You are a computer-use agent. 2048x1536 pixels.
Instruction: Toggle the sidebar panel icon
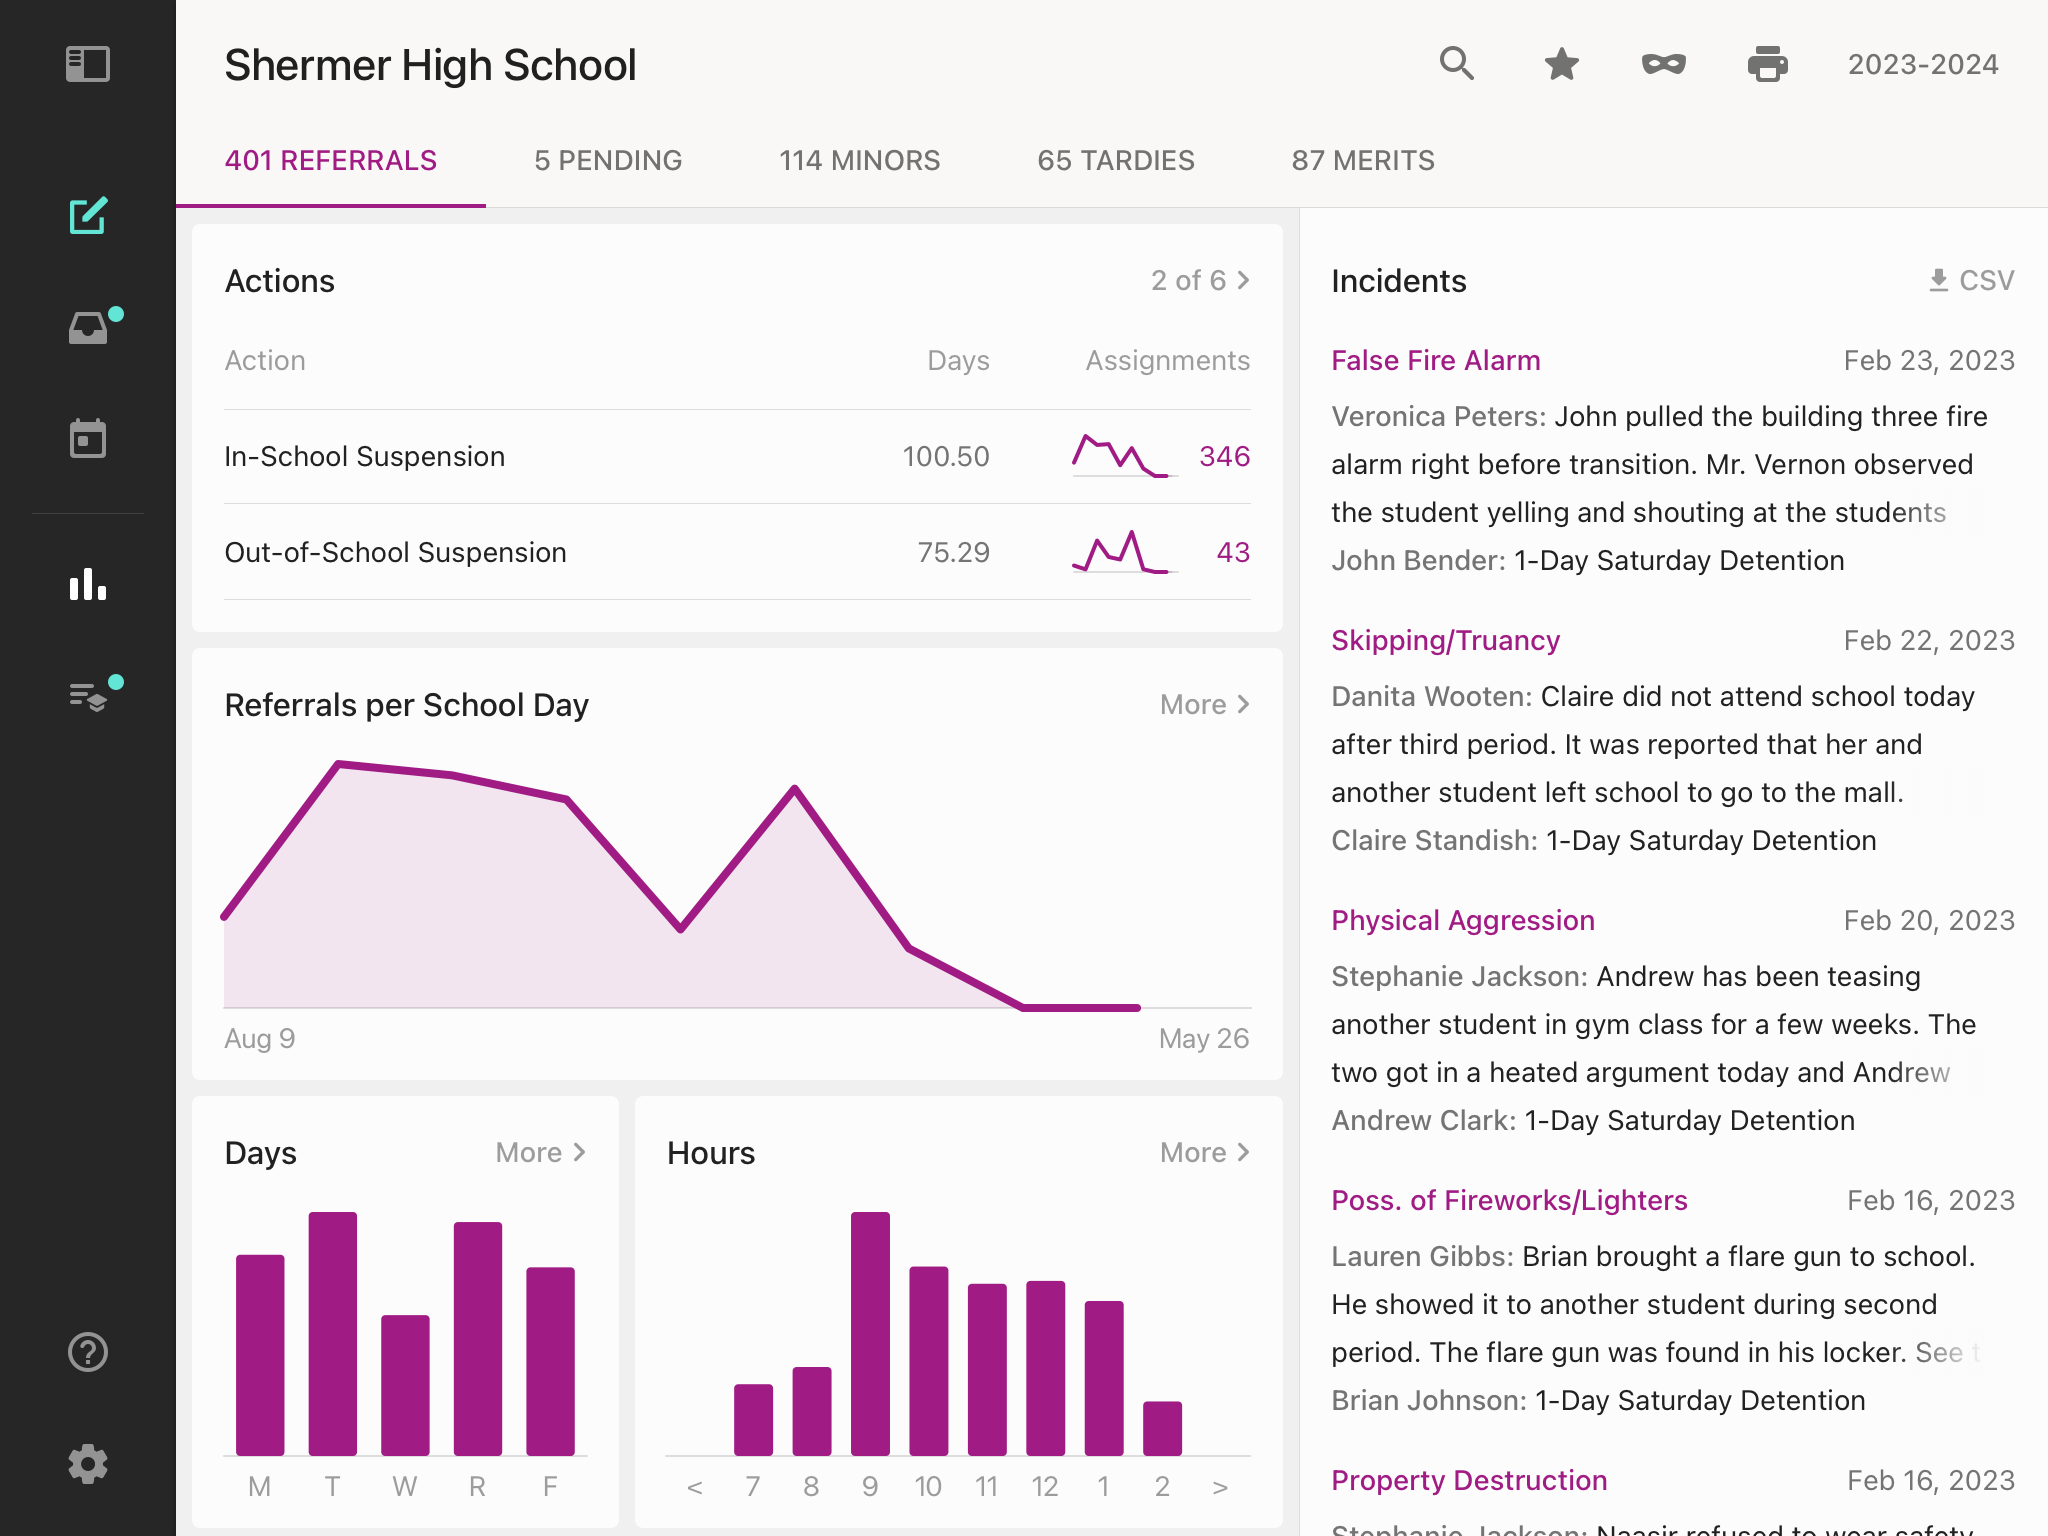pyautogui.click(x=88, y=64)
